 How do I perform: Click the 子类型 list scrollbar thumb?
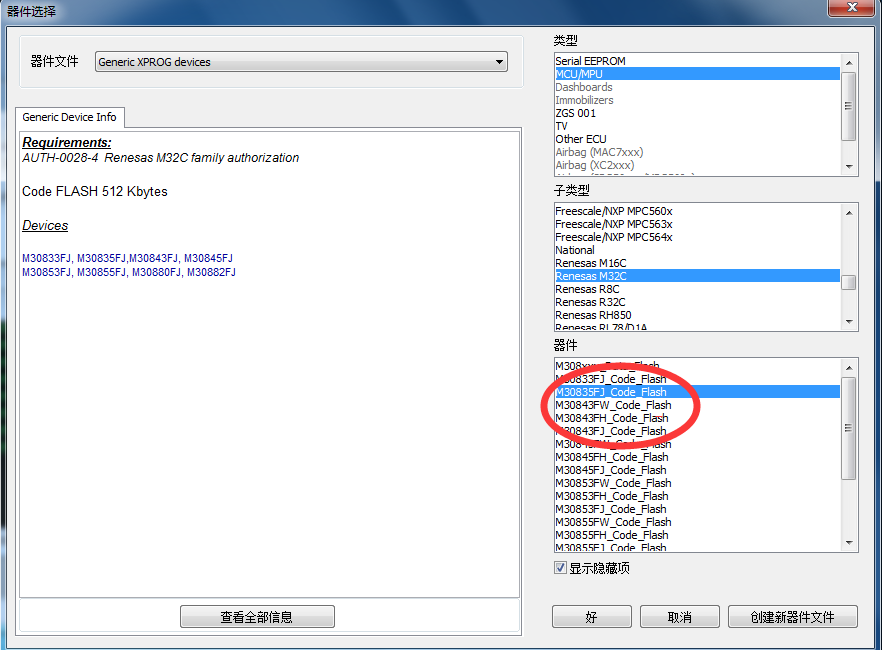tap(849, 282)
